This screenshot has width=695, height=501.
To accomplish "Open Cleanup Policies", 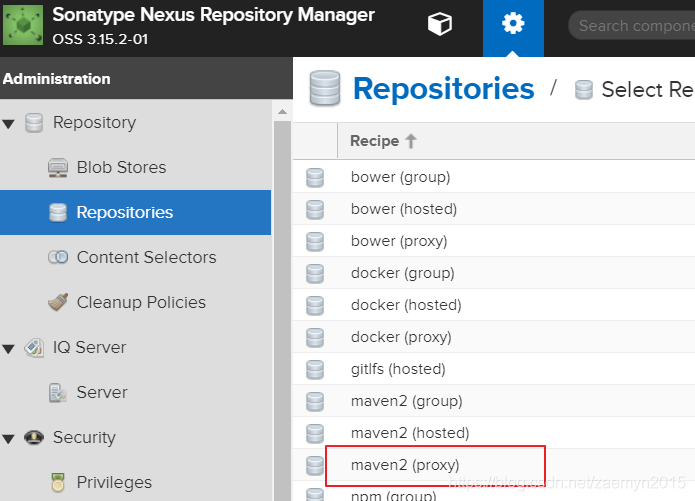I will tap(141, 302).
